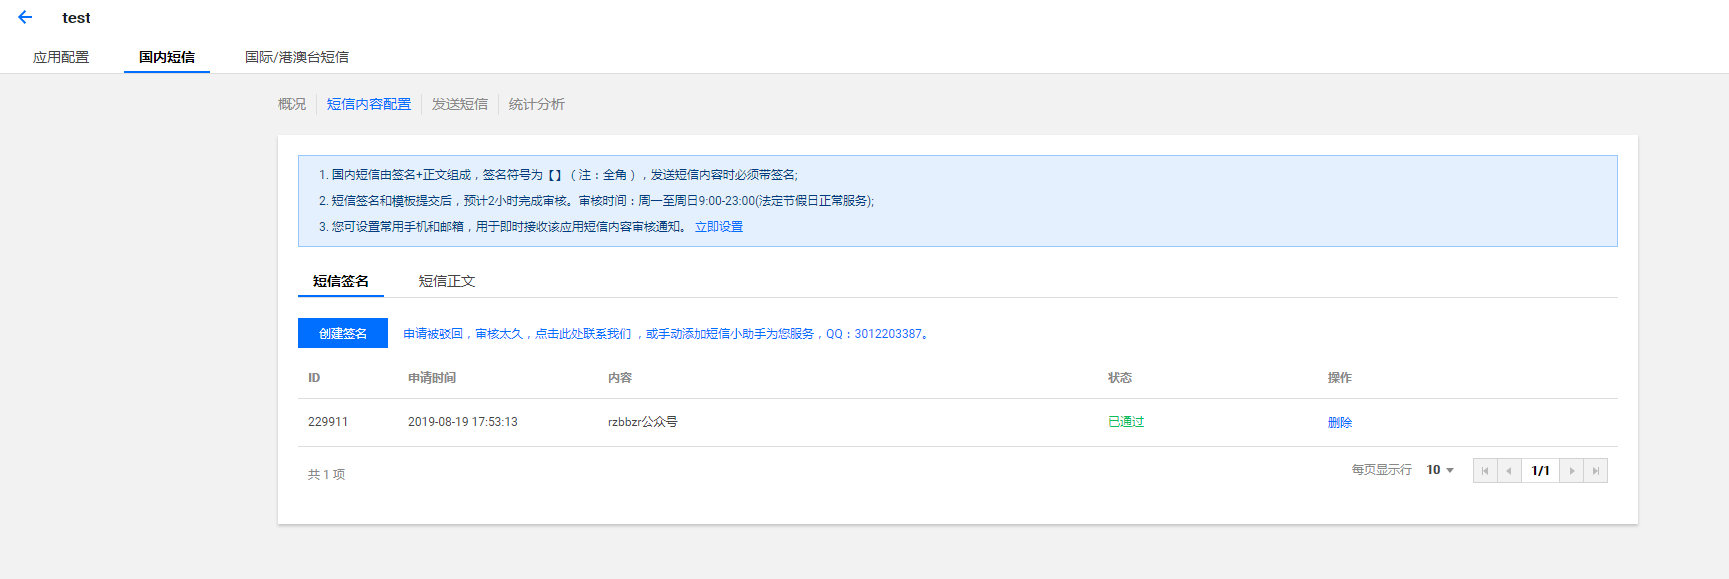Screen dimensions: 1729x579
Task: Open the 统计分析 section
Action: pyautogui.click(x=537, y=104)
